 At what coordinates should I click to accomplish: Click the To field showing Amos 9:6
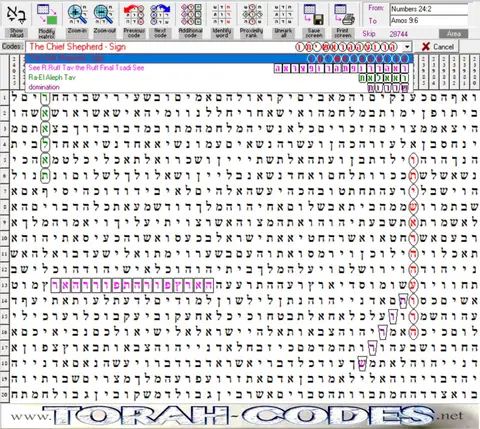pyautogui.click(x=429, y=21)
